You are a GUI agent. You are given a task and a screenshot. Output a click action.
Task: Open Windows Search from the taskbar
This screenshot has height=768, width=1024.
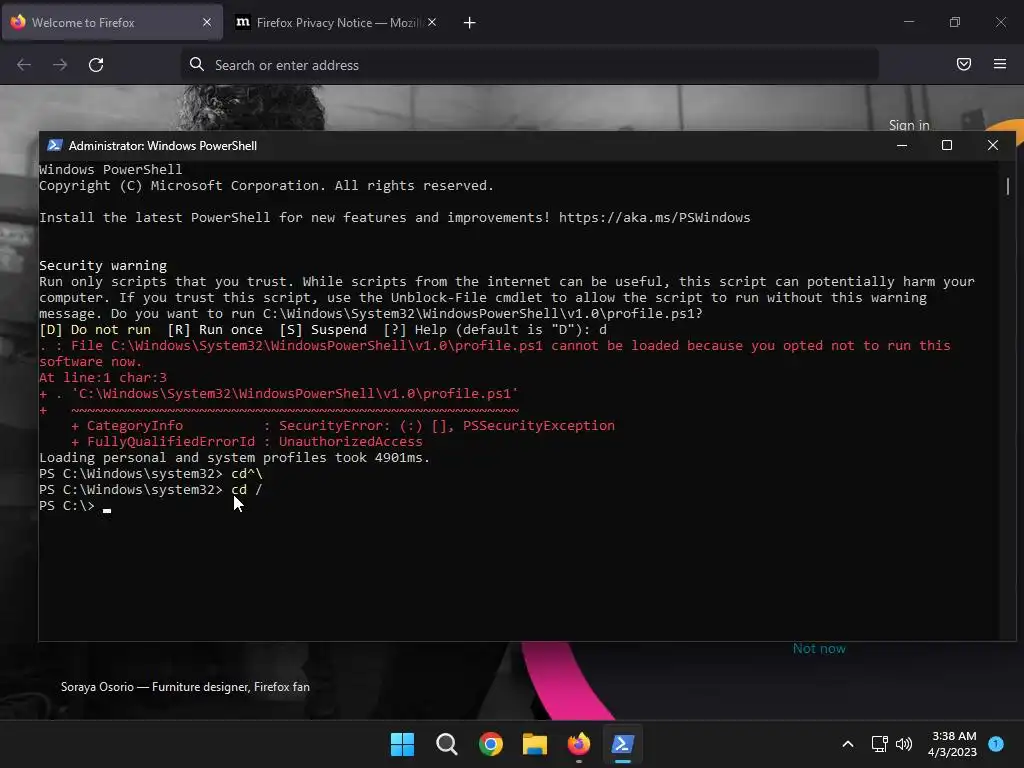(447, 744)
